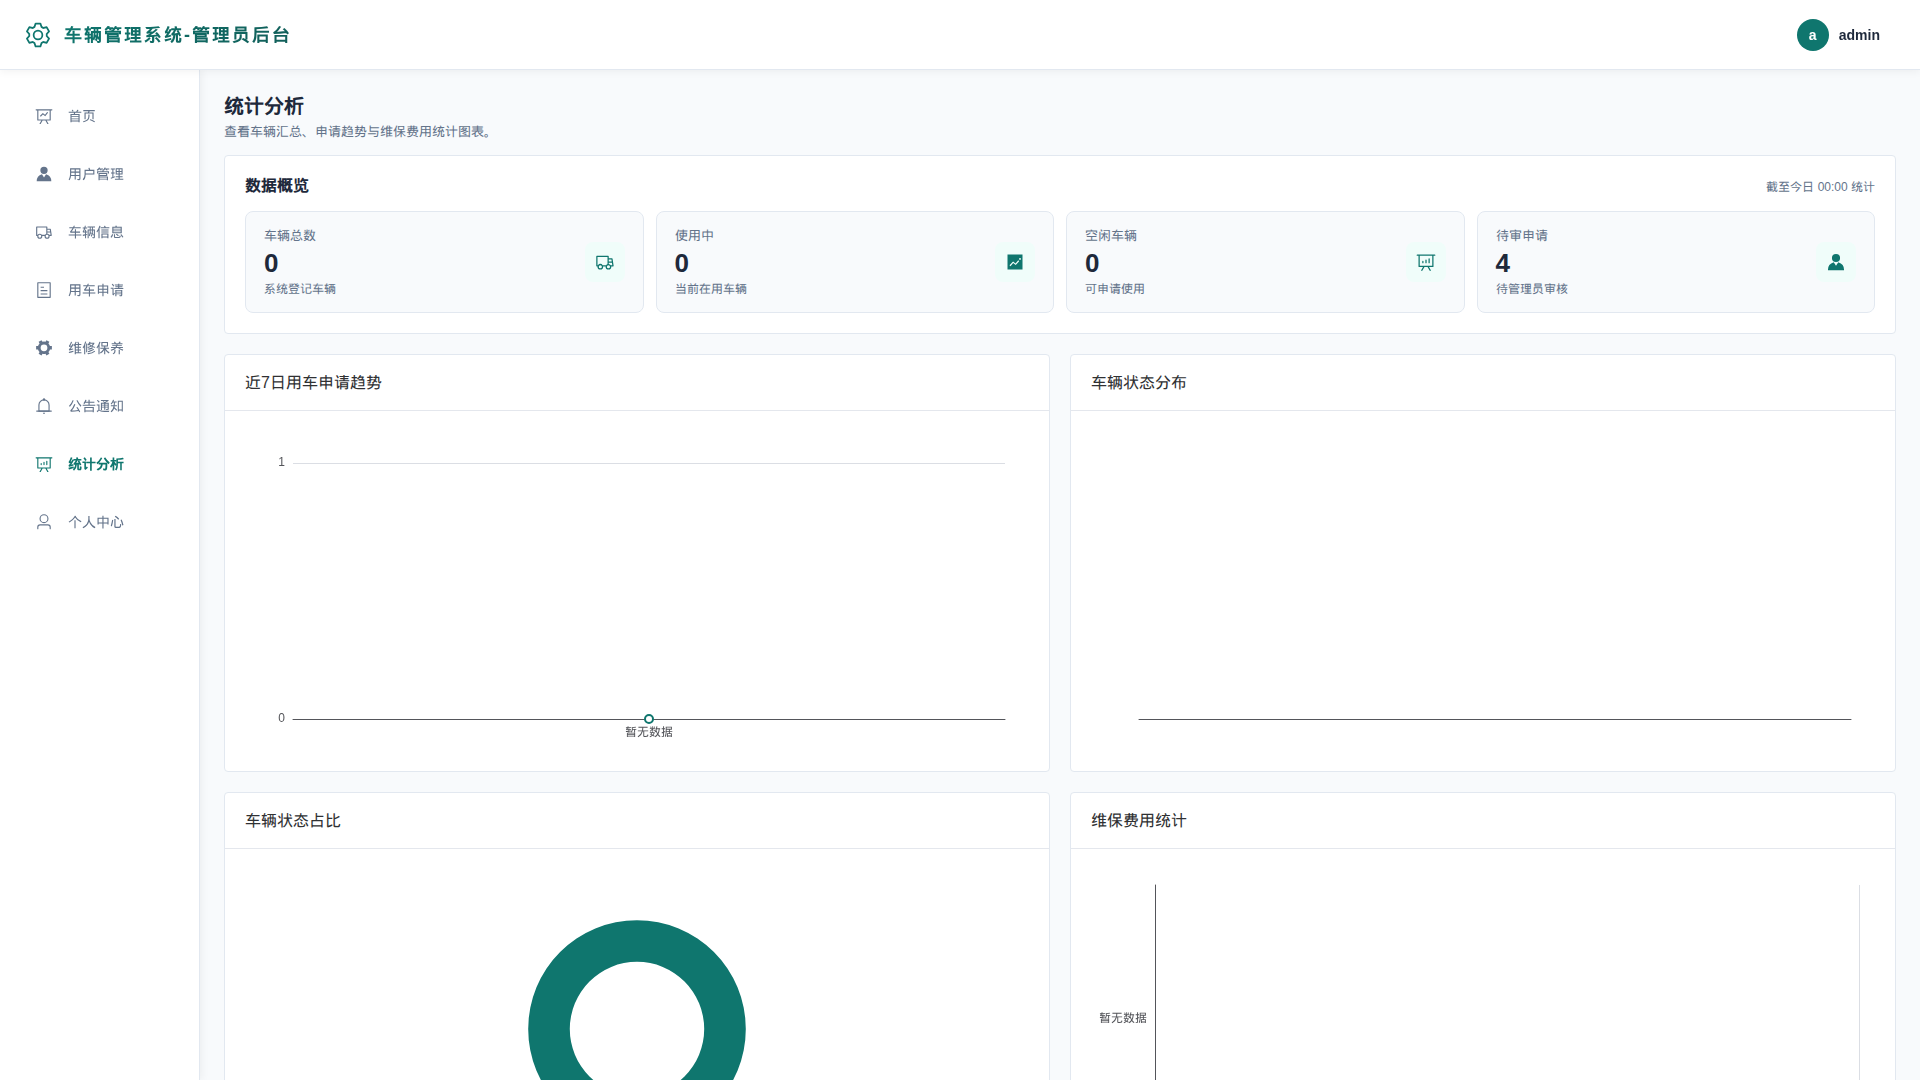Click presentation icon in 空闲车辆 card
This screenshot has height=1080, width=1920.
click(x=1425, y=262)
